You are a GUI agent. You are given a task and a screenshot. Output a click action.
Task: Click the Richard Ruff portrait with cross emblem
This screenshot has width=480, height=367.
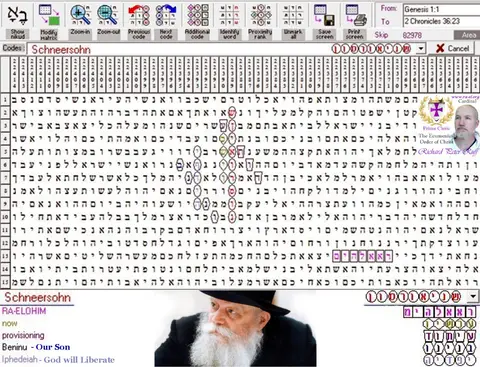(448, 126)
